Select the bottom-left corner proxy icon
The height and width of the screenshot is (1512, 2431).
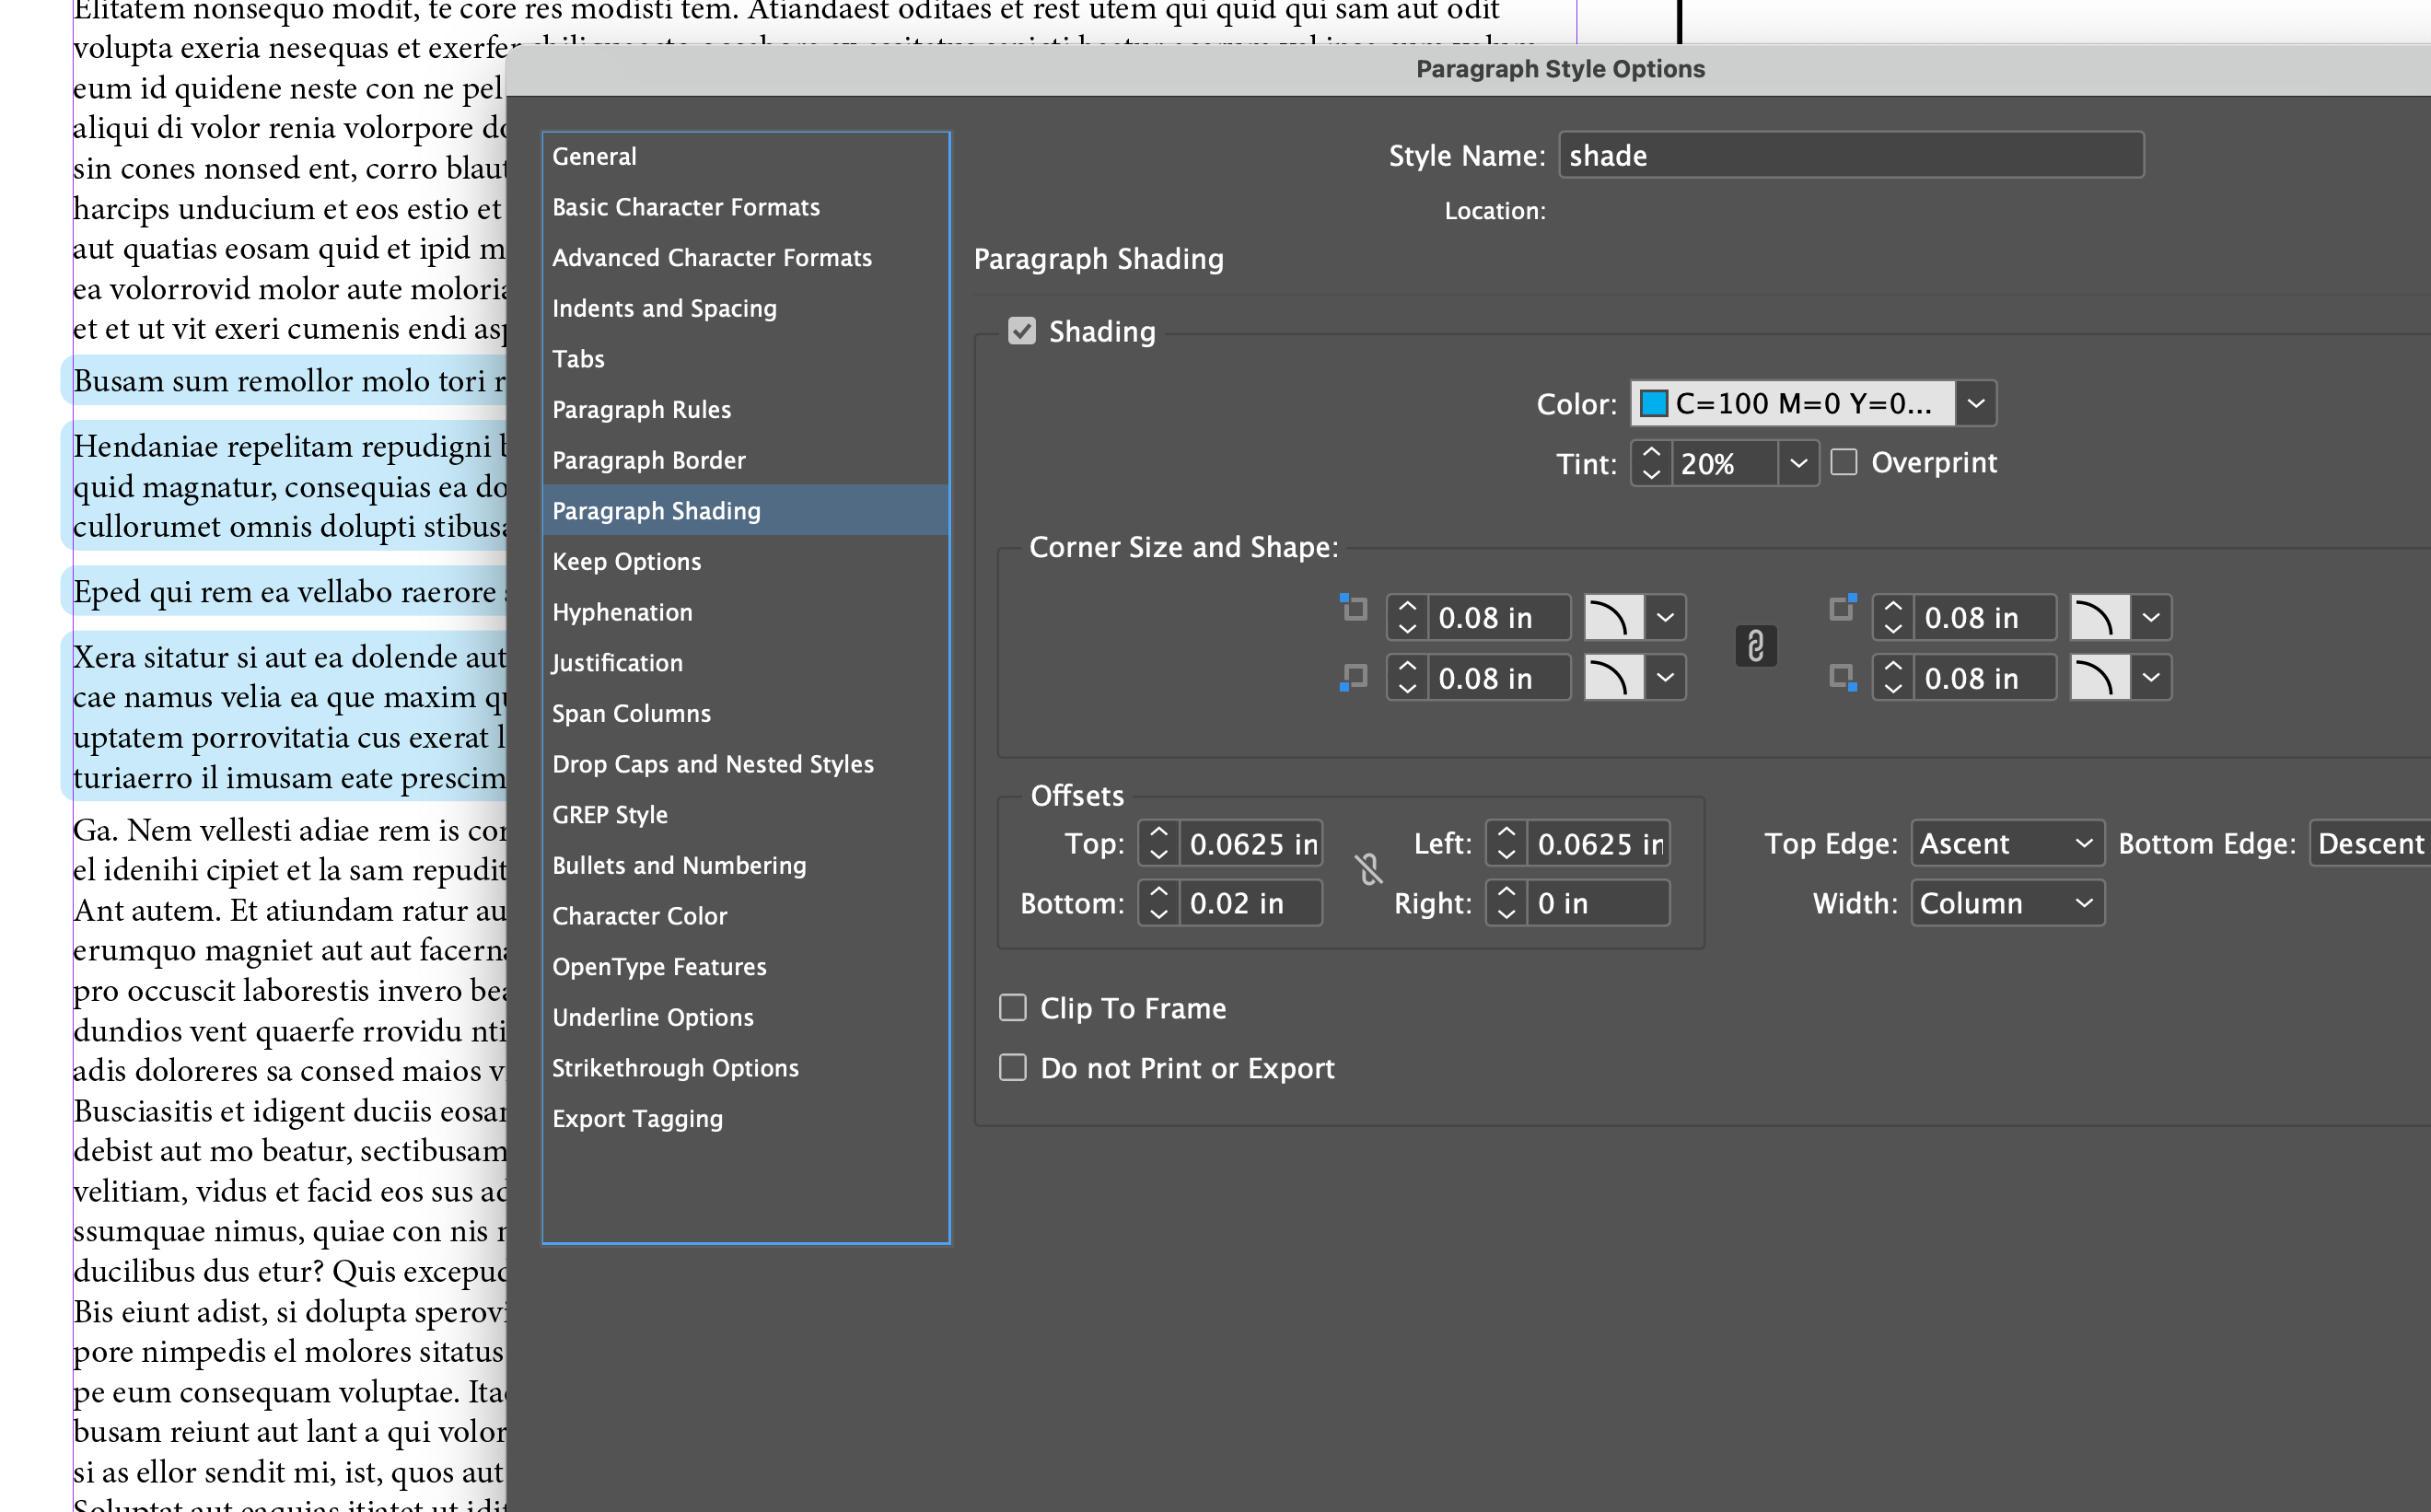pos(1352,677)
